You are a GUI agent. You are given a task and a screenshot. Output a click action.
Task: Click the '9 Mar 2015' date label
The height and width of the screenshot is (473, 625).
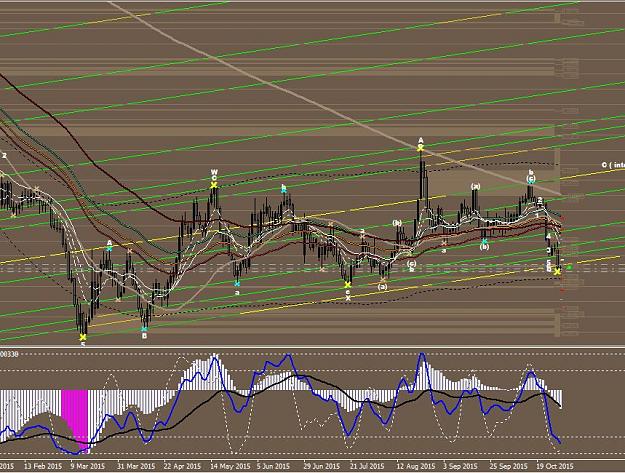tap(88, 466)
